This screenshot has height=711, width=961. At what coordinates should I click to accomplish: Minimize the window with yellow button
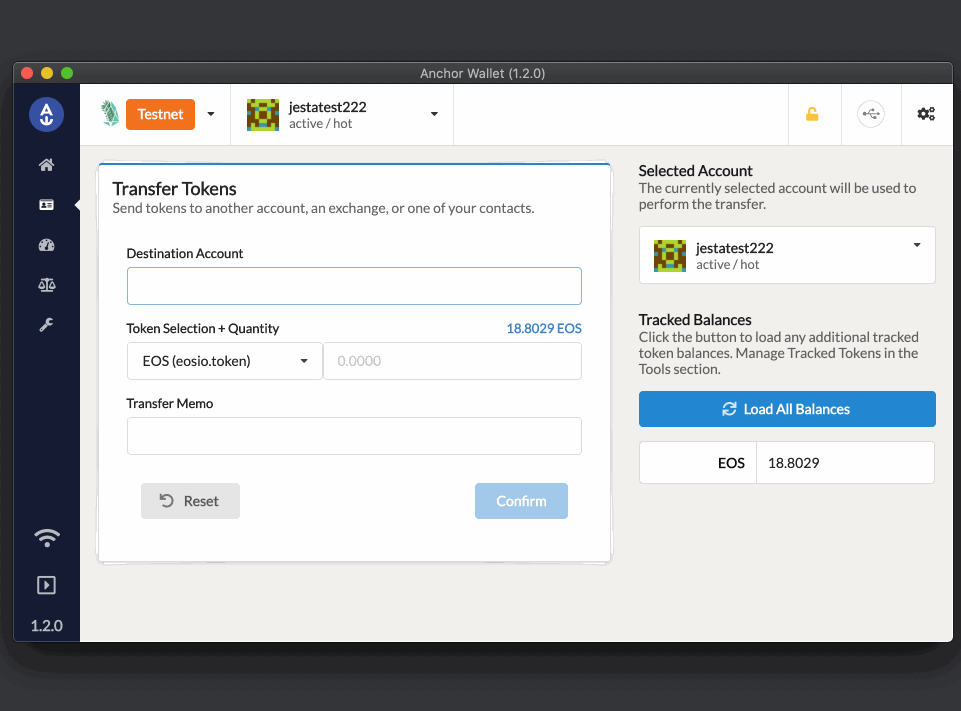click(47, 73)
